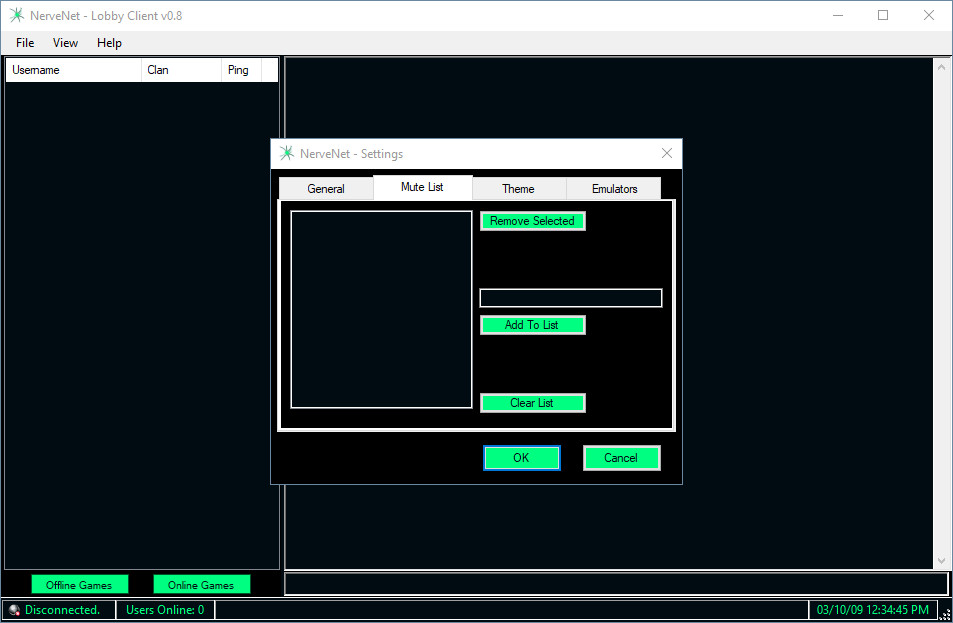Click the disconnected status icon in status bar
This screenshot has width=953, height=623.
point(14,610)
